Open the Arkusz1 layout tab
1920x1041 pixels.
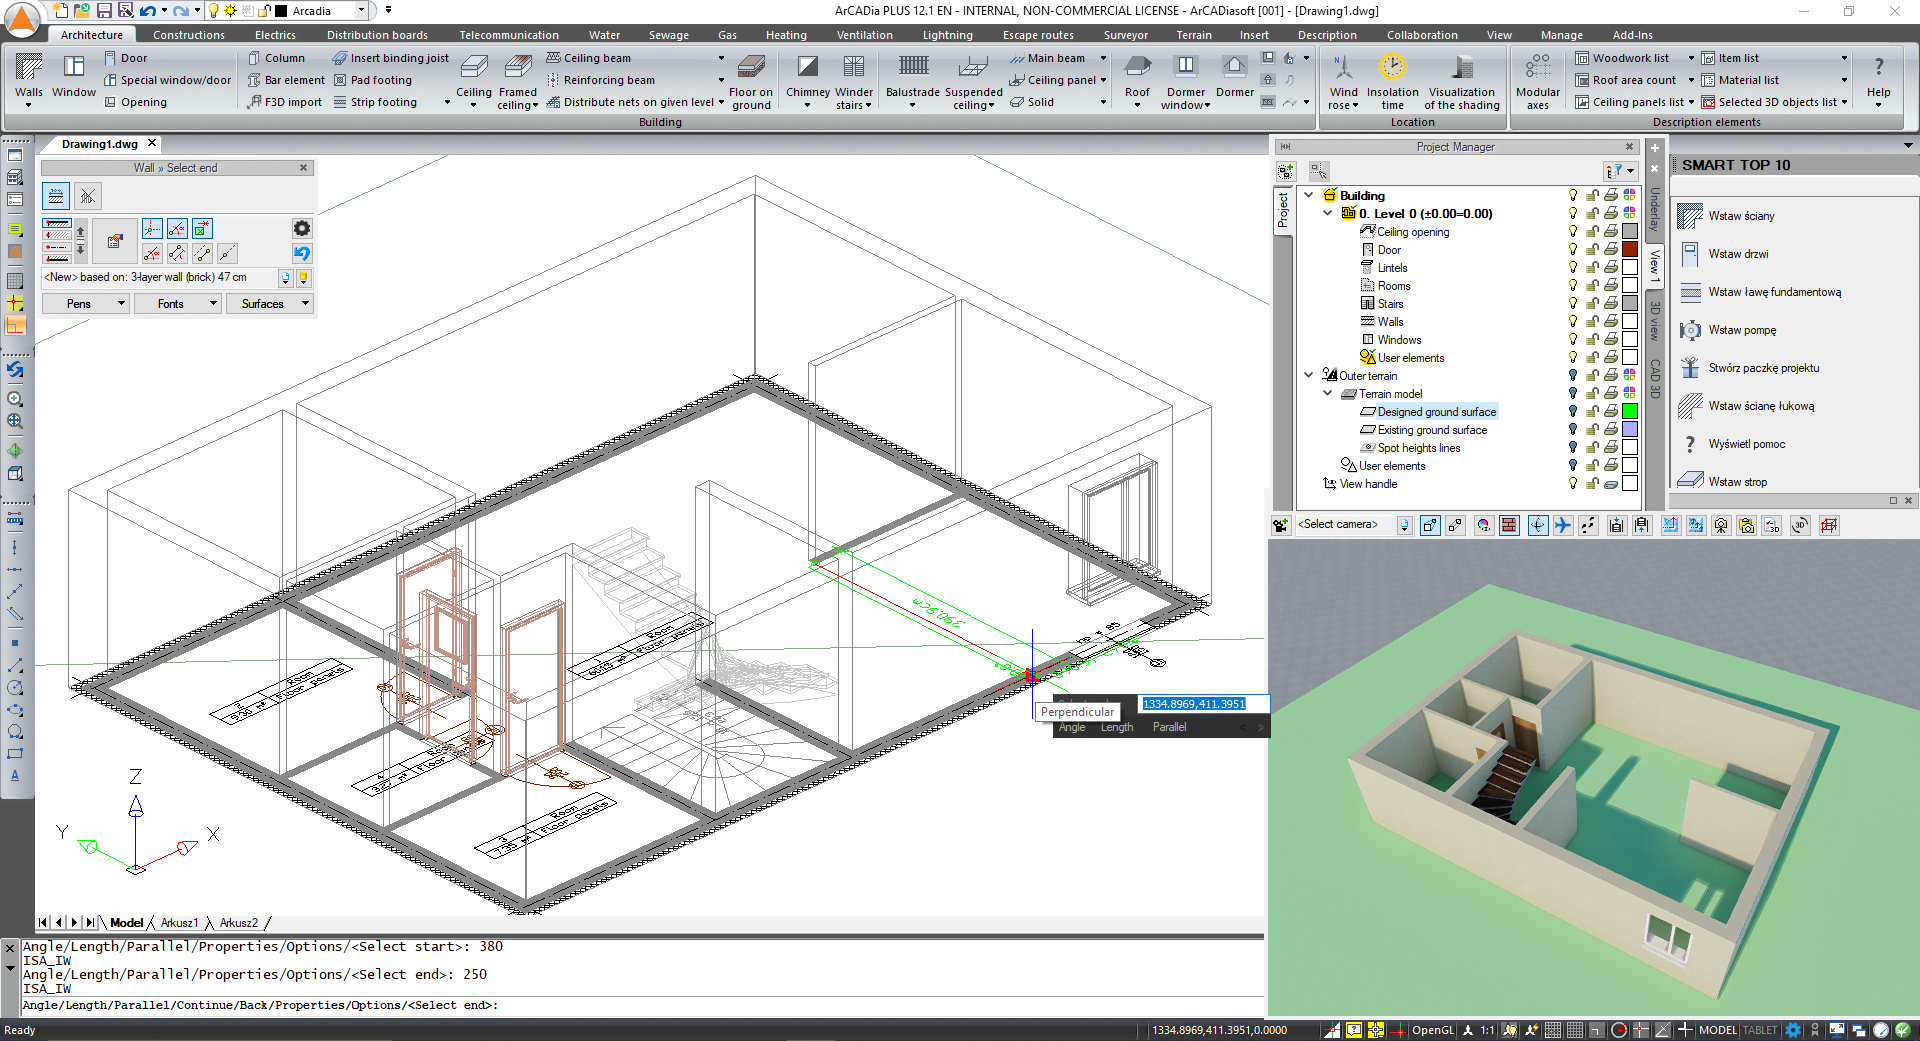pos(180,922)
